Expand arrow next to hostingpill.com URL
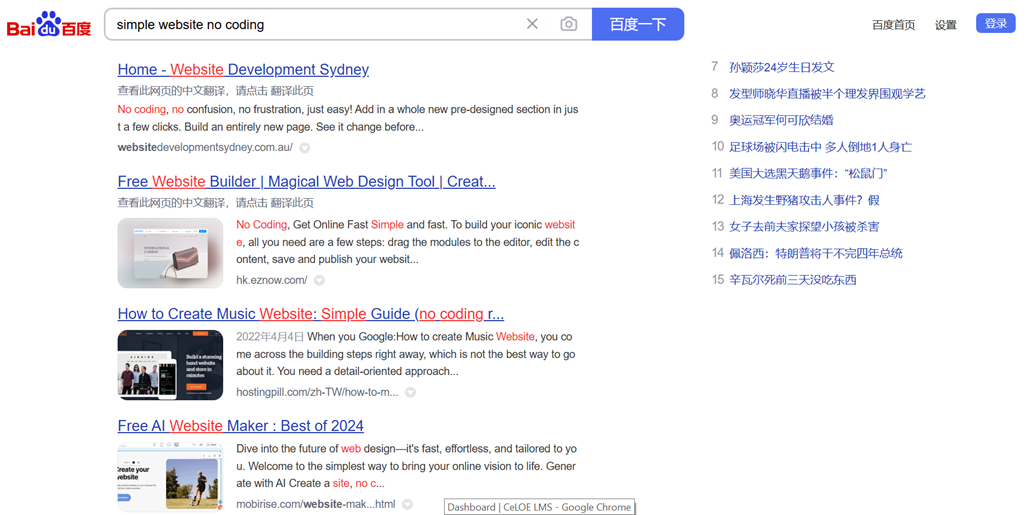This screenshot has height=515, width=1030. (x=410, y=393)
